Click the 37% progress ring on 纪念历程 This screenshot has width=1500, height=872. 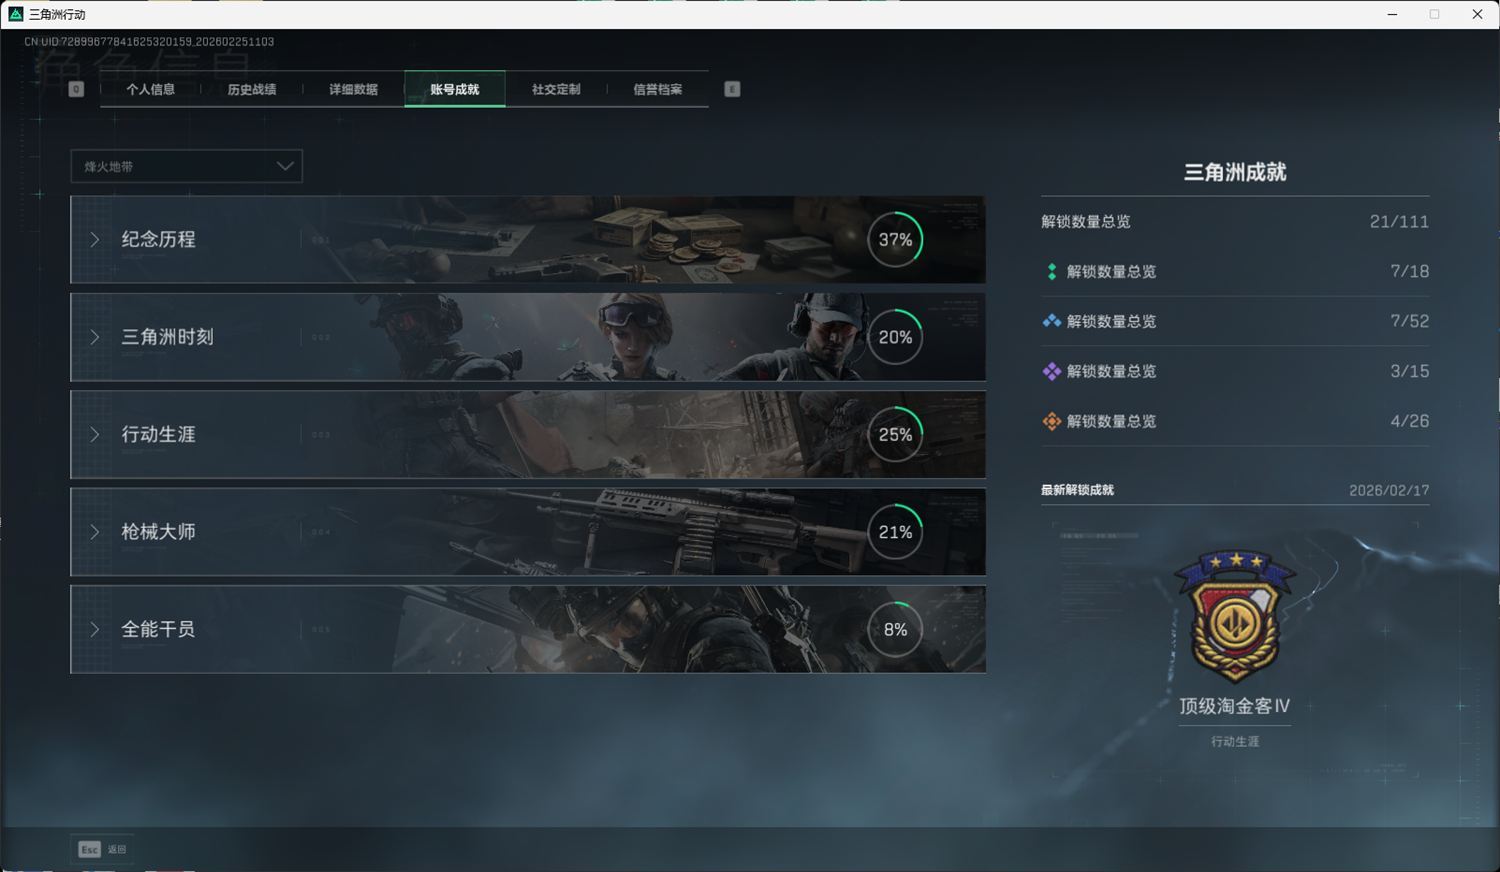point(895,240)
